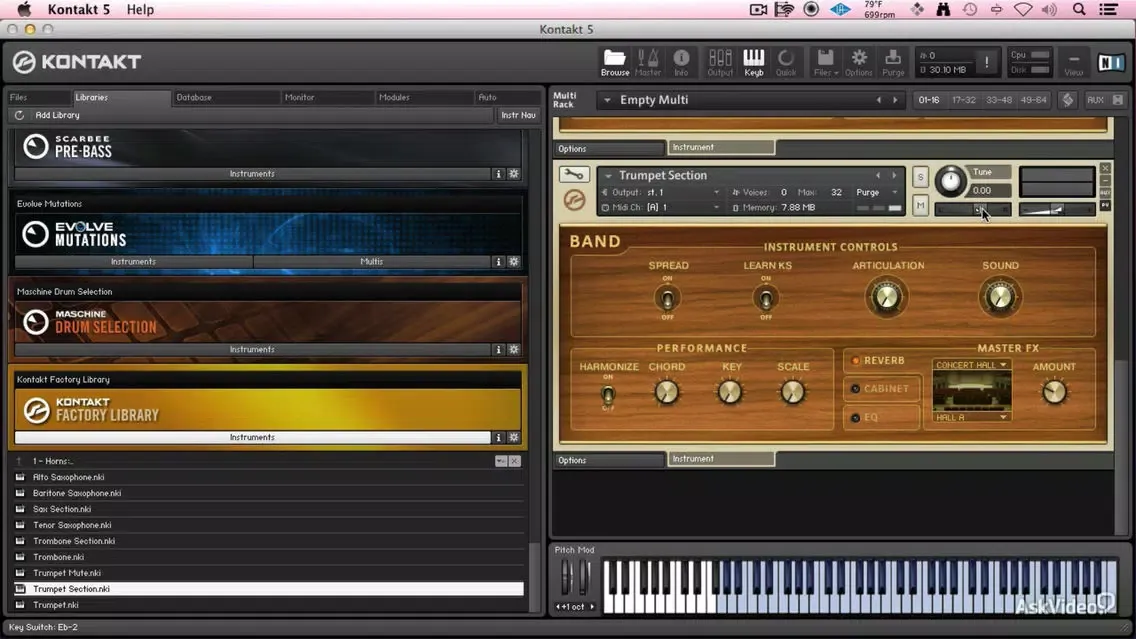
Task: Select next instrument with Trumpet Section right arrow
Action: tap(894, 175)
